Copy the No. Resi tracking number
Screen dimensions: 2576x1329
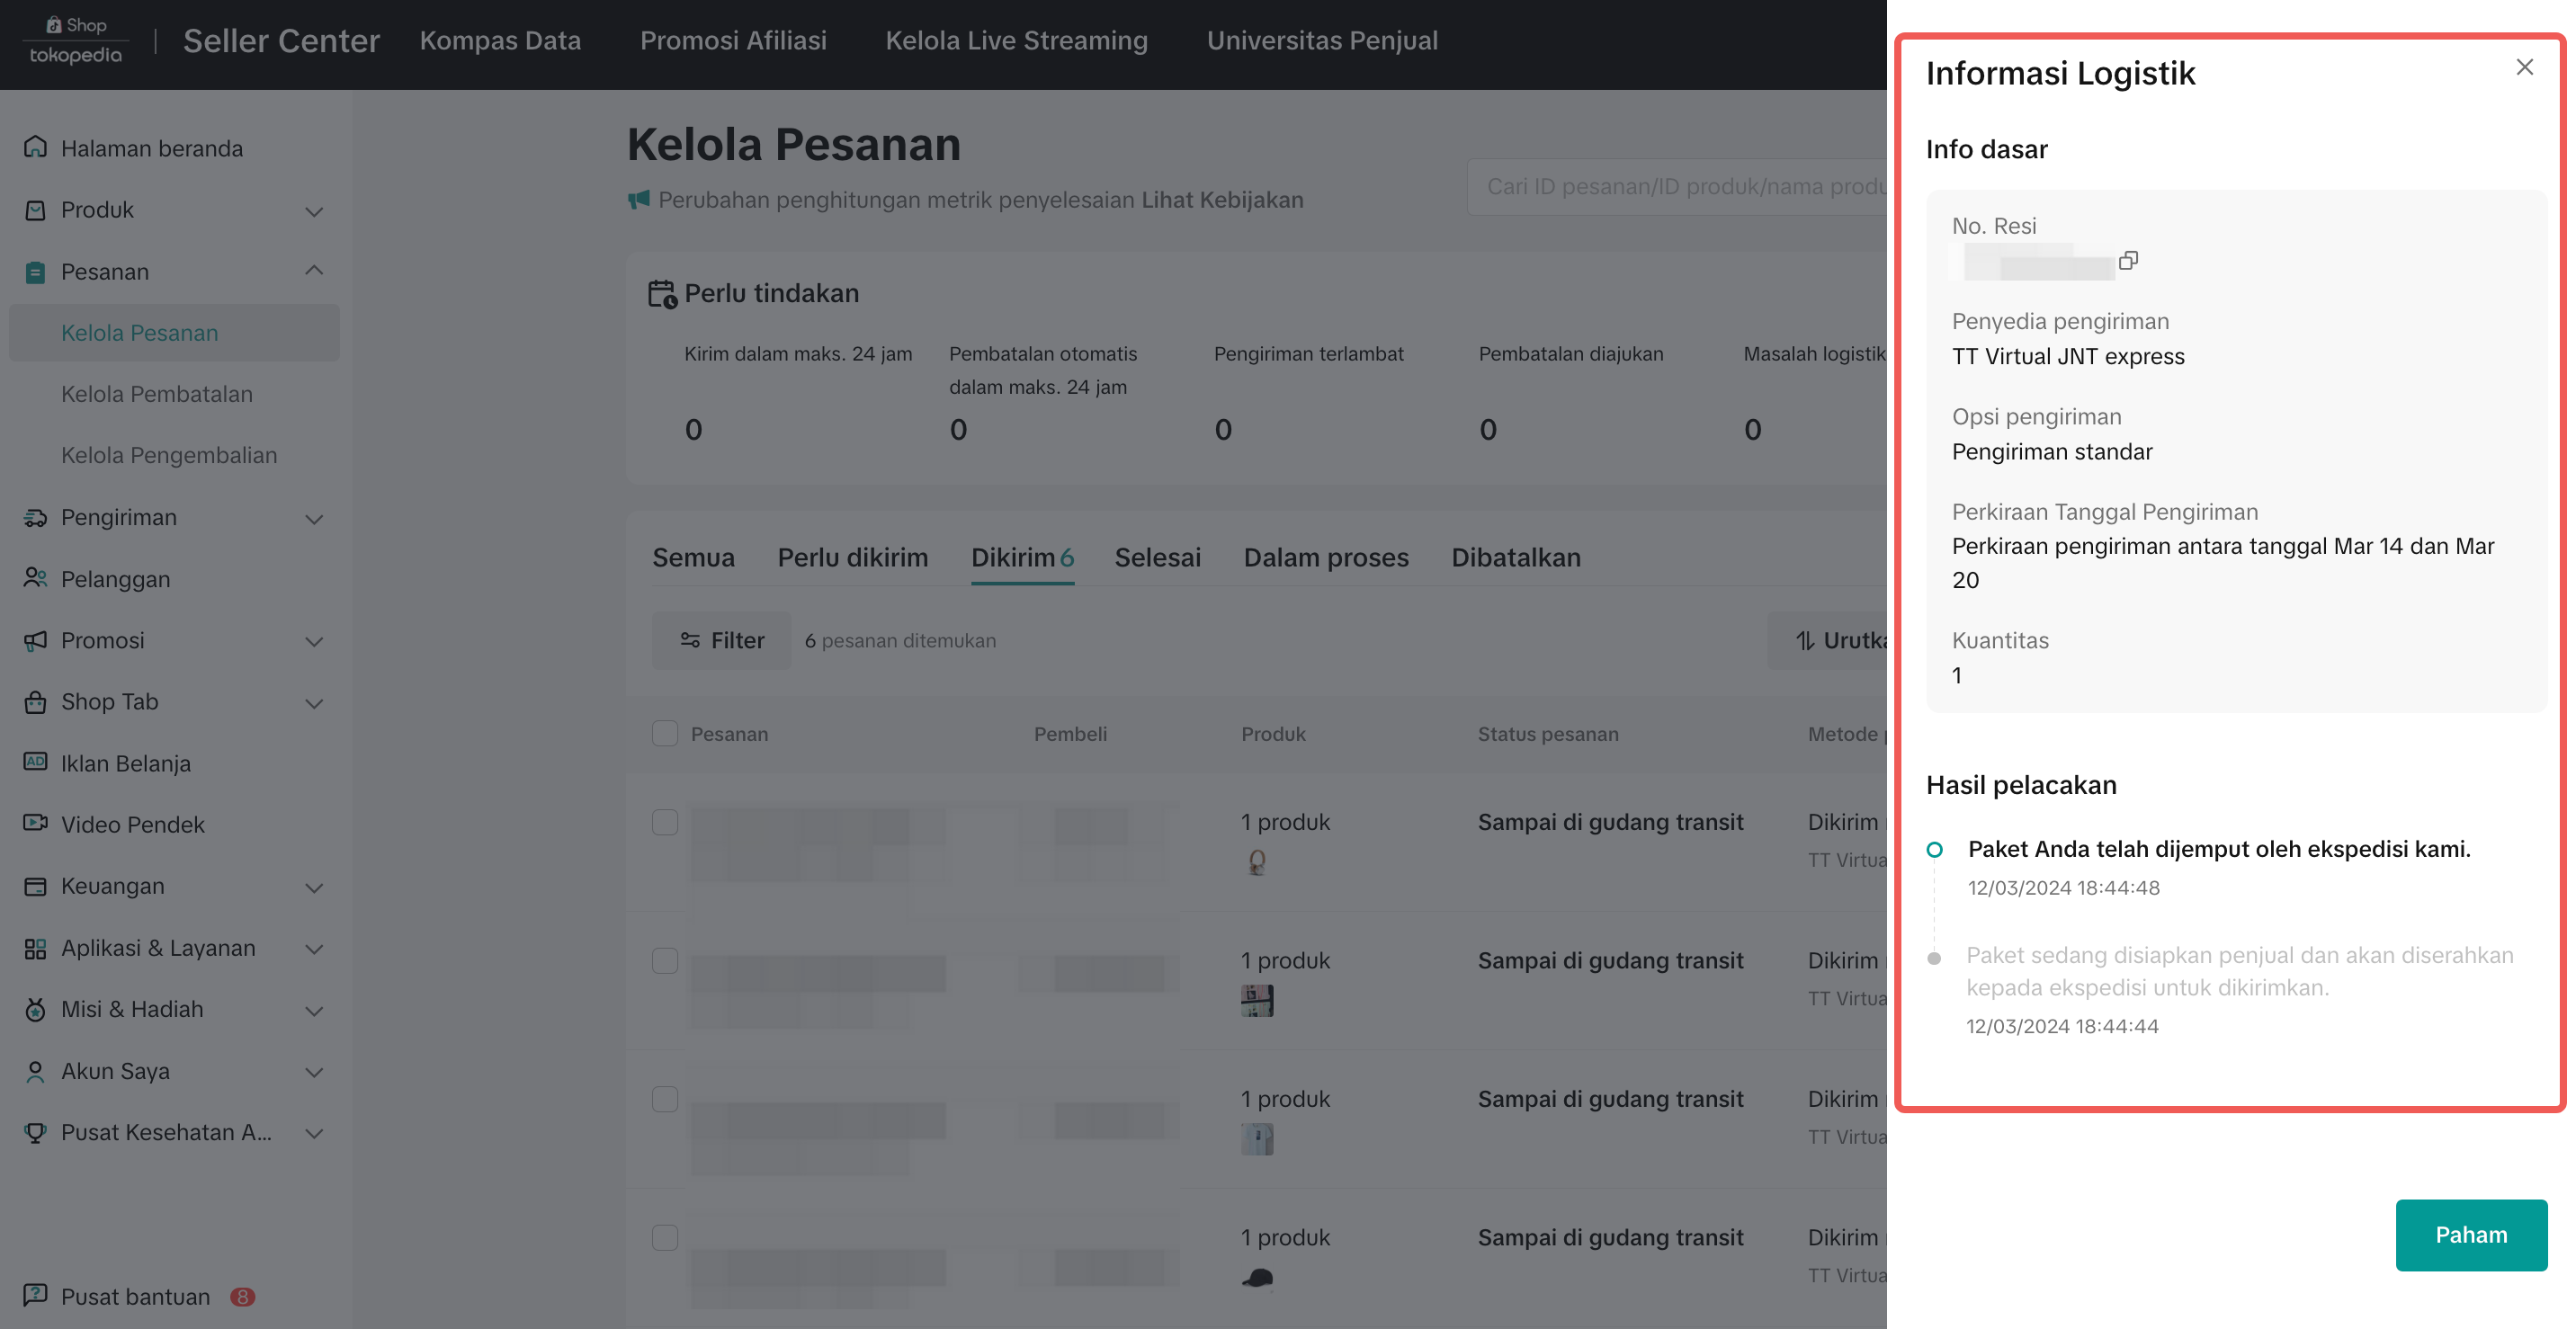click(x=2128, y=260)
